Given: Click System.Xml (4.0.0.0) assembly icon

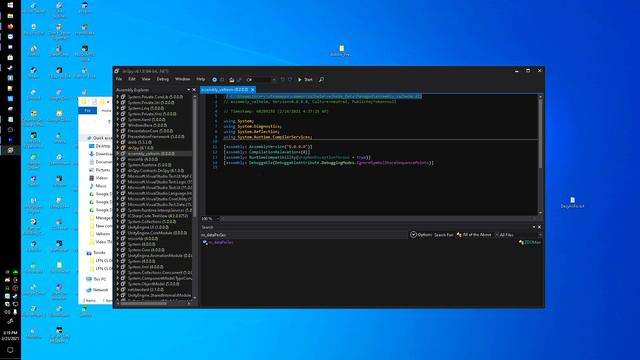Looking at the screenshot, I should pos(123,267).
